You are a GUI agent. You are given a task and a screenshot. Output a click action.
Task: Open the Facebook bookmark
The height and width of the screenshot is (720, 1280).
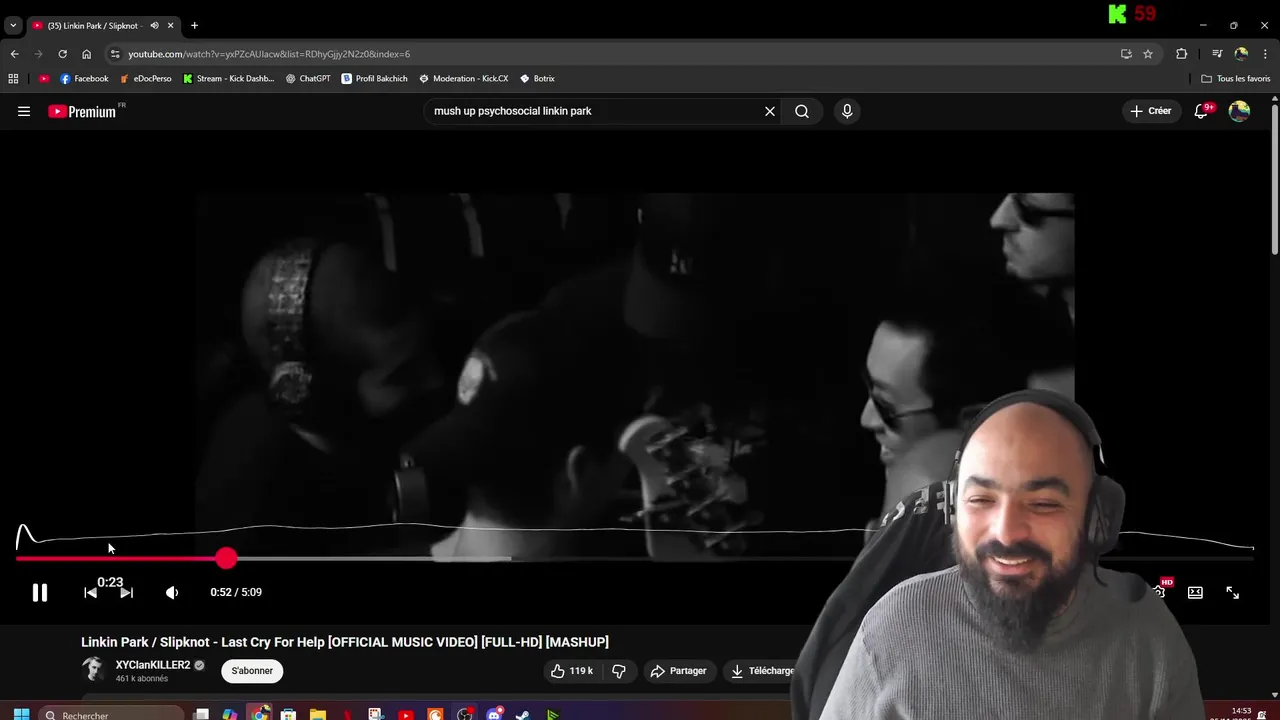[x=84, y=78]
